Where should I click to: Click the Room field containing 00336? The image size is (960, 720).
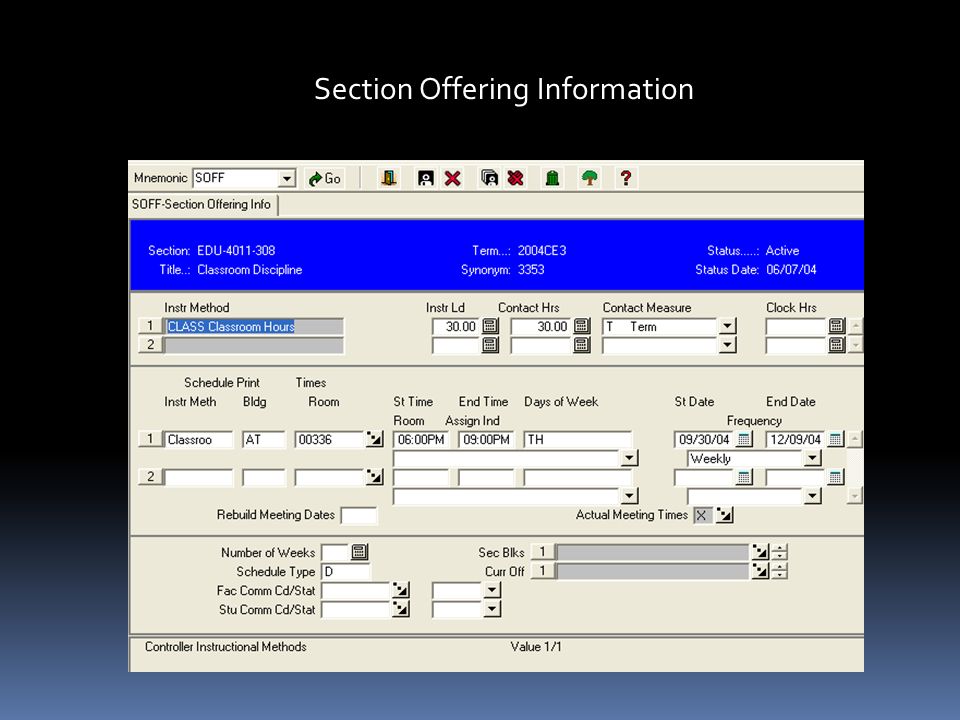(329, 440)
